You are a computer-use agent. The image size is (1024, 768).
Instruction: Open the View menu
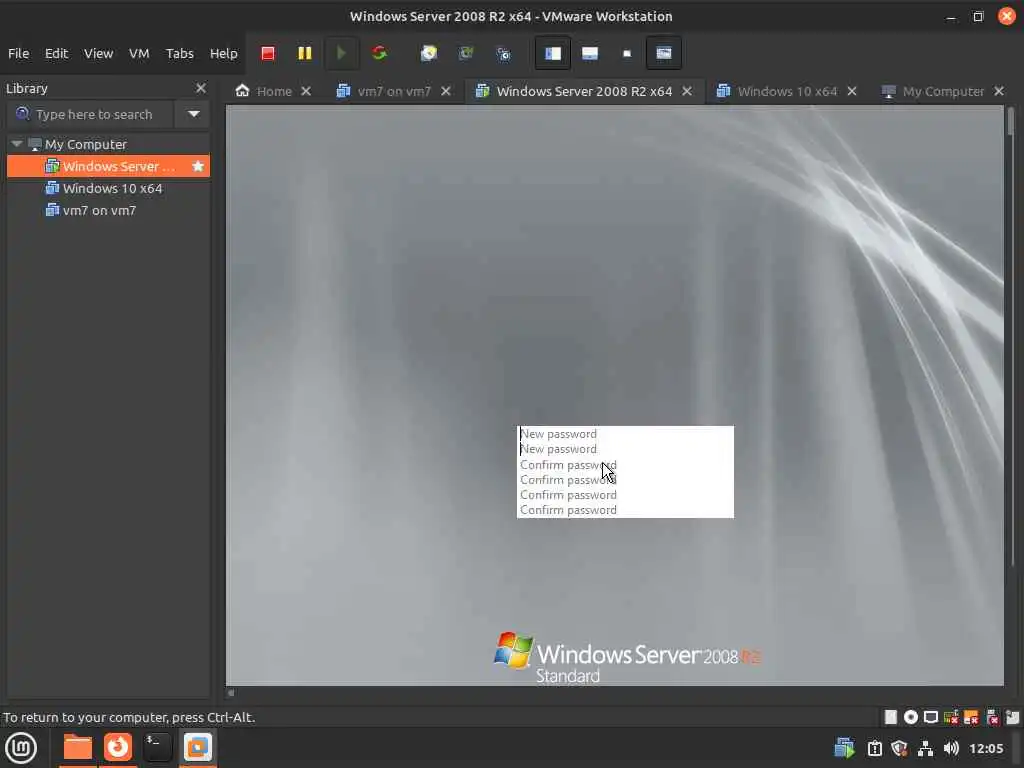[x=98, y=54]
